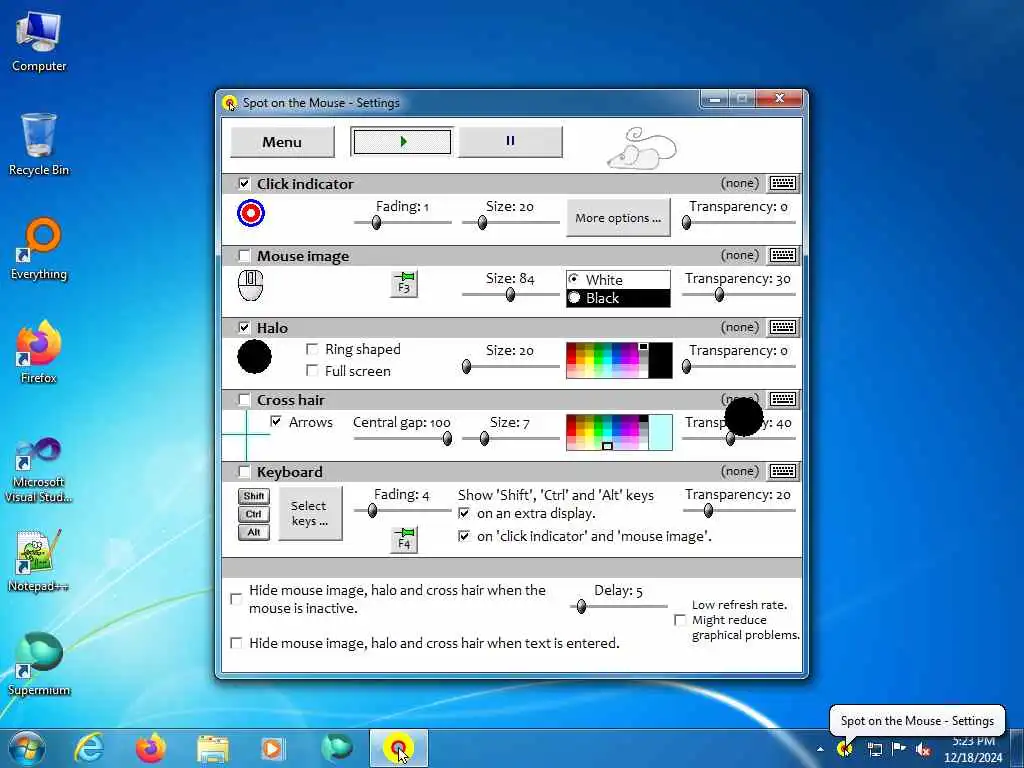Tick the Full screen checkbox

click(x=312, y=371)
